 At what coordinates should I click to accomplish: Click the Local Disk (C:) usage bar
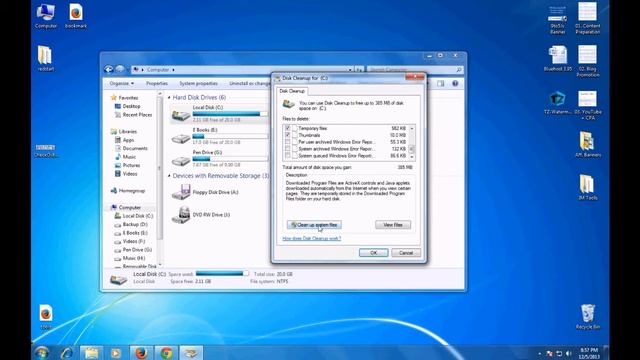tap(230, 114)
